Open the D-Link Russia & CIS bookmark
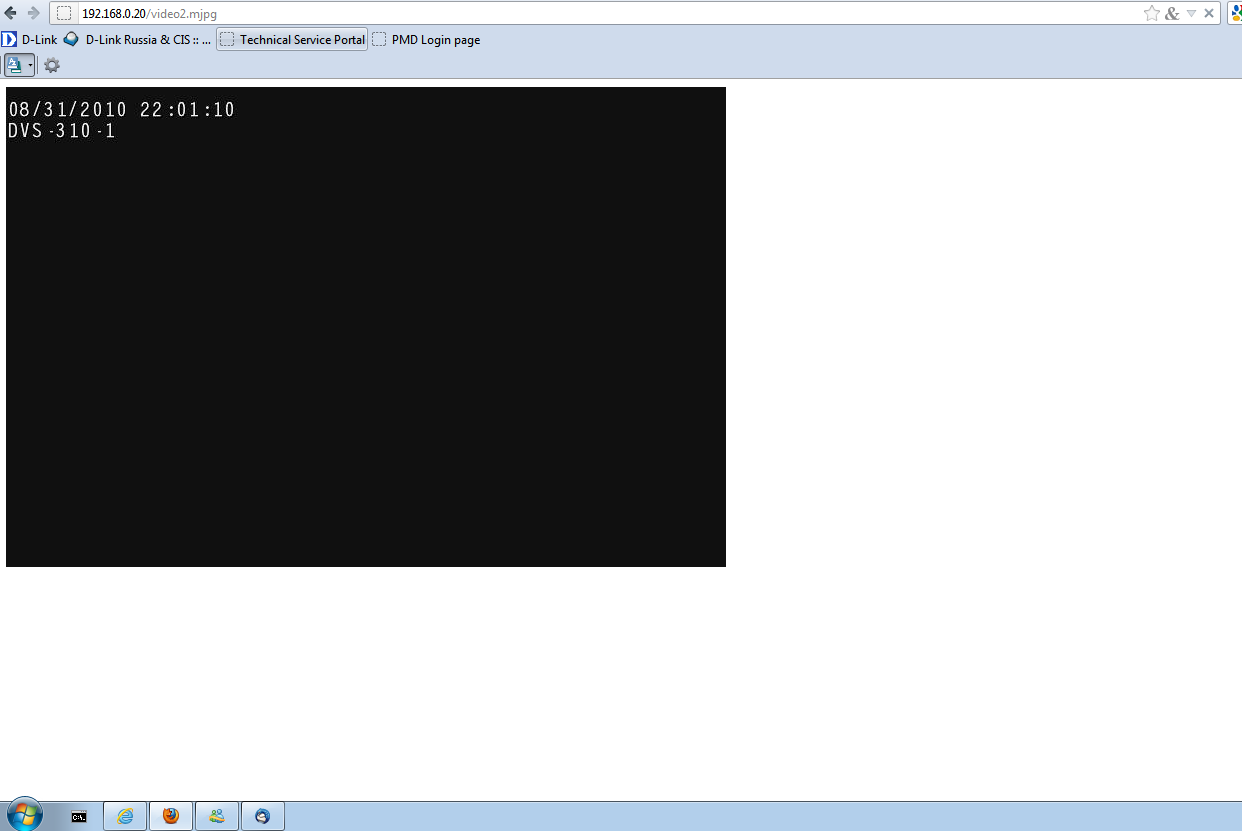 (x=137, y=40)
